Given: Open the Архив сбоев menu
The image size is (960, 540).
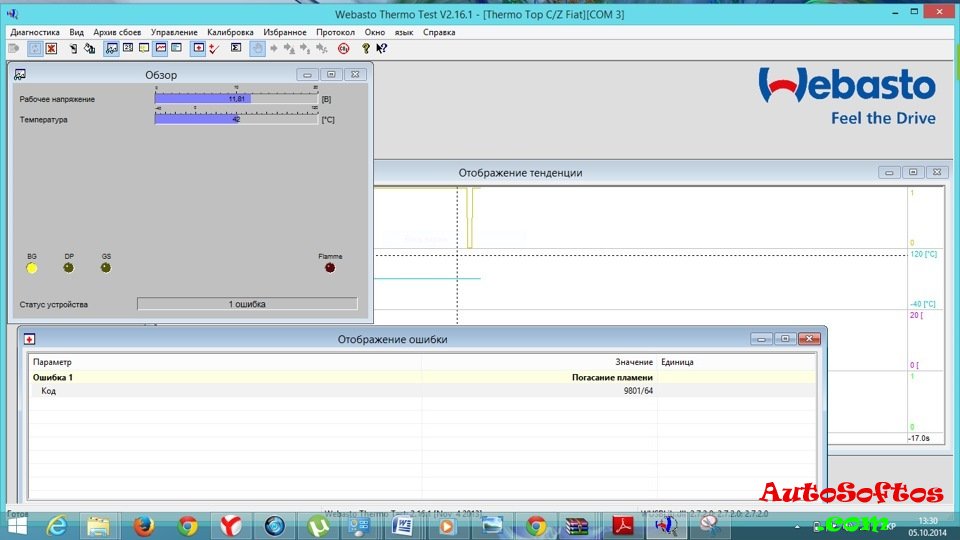Looking at the screenshot, I should (x=117, y=32).
